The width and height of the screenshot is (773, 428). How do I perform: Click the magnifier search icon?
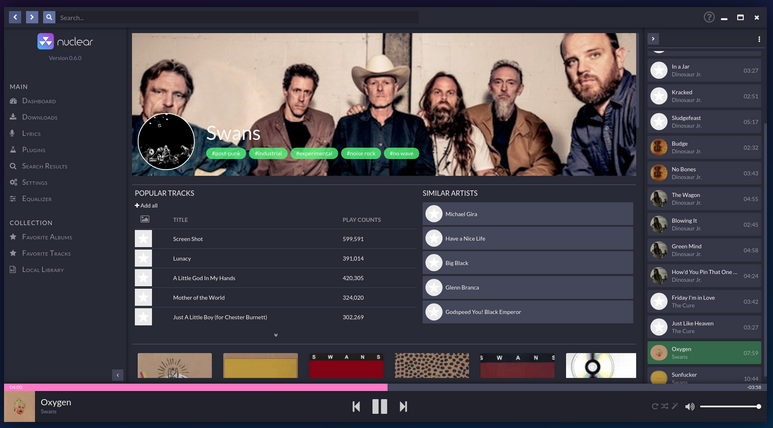coord(49,17)
